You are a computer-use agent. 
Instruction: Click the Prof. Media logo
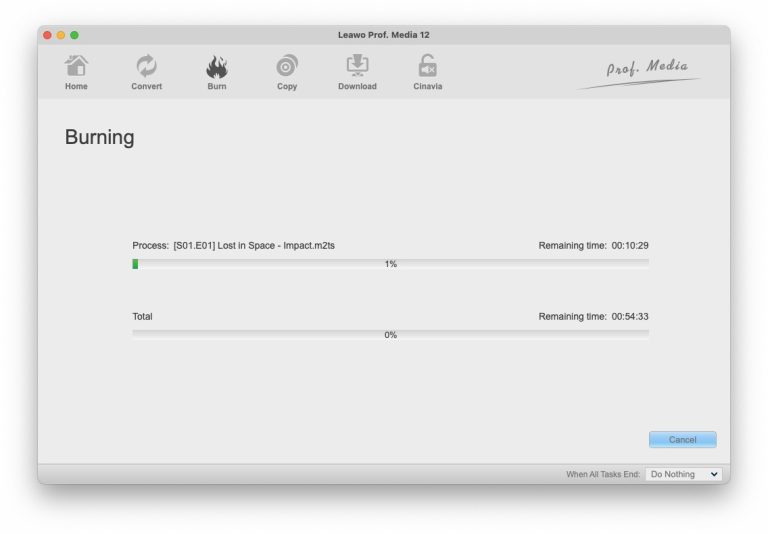pyautogui.click(x=646, y=70)
